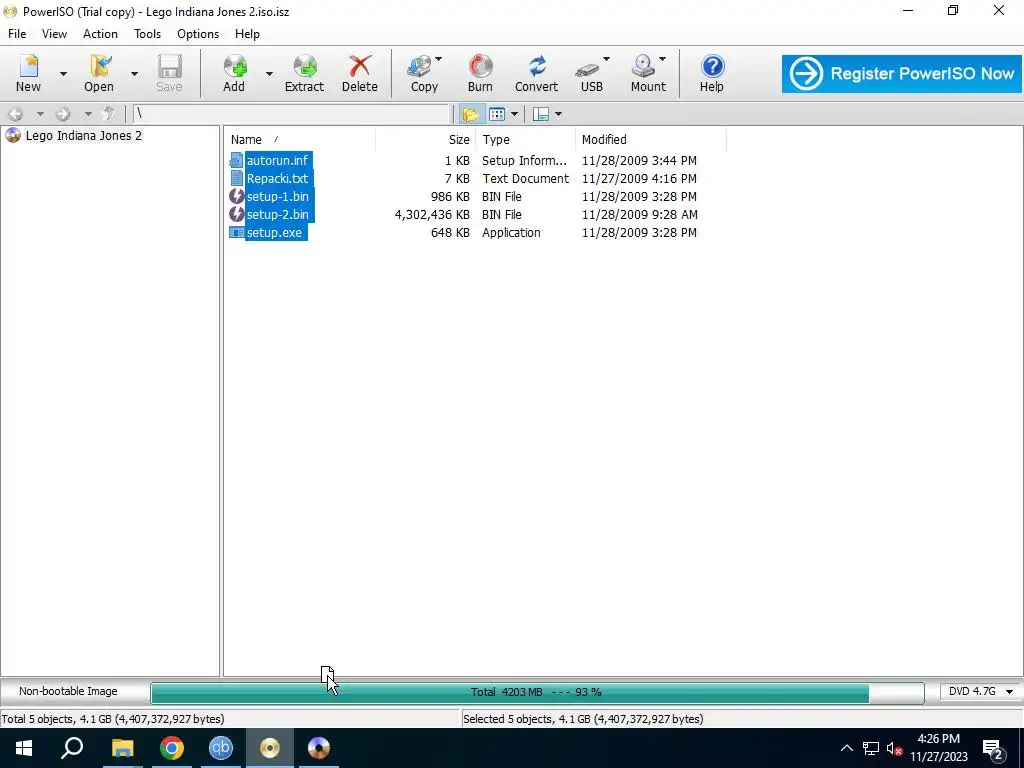Click the Help toolbar icon

point(712,72)
